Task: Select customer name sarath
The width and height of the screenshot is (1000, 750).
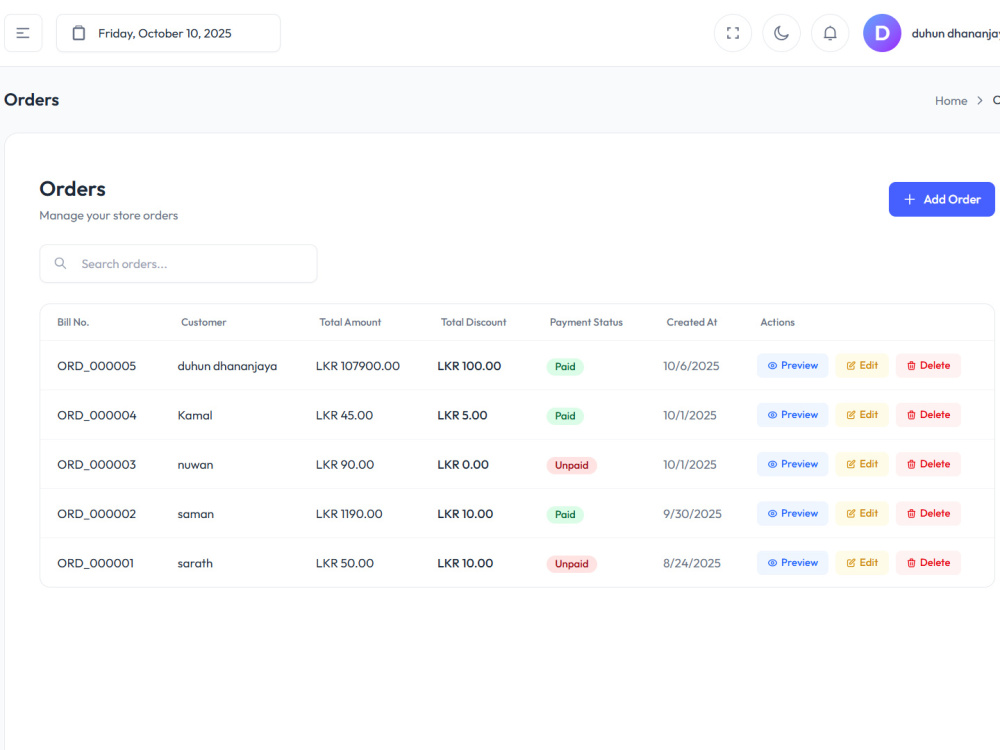Action: click(x=195, y=563)
